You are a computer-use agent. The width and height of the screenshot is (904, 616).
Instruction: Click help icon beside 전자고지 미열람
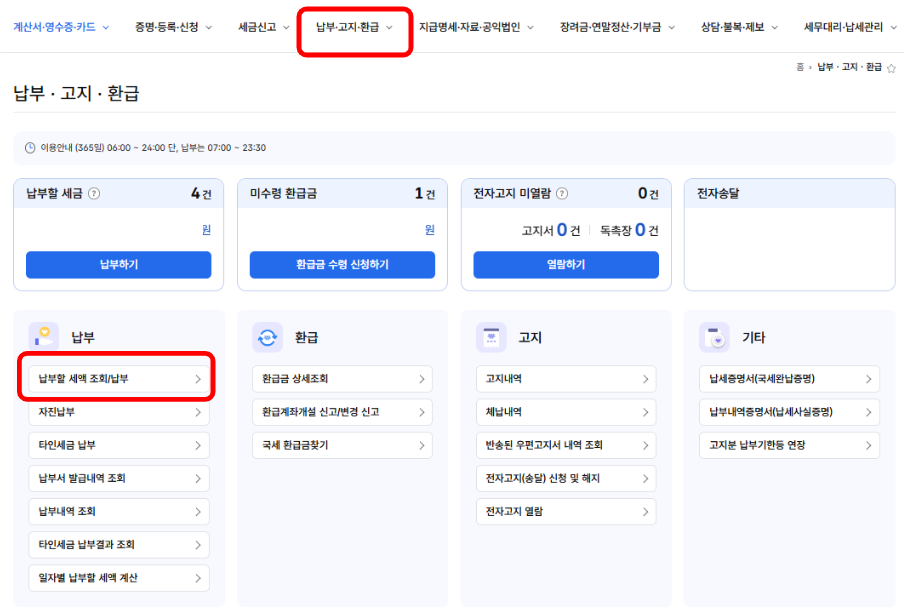click(562, 194)
